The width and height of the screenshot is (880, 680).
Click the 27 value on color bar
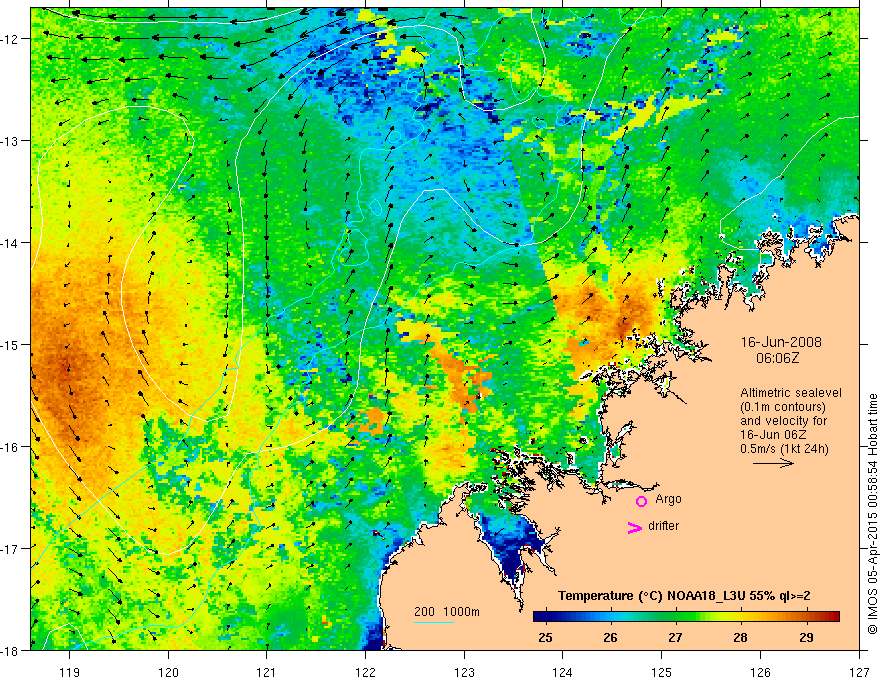click(x=675, y=637)
